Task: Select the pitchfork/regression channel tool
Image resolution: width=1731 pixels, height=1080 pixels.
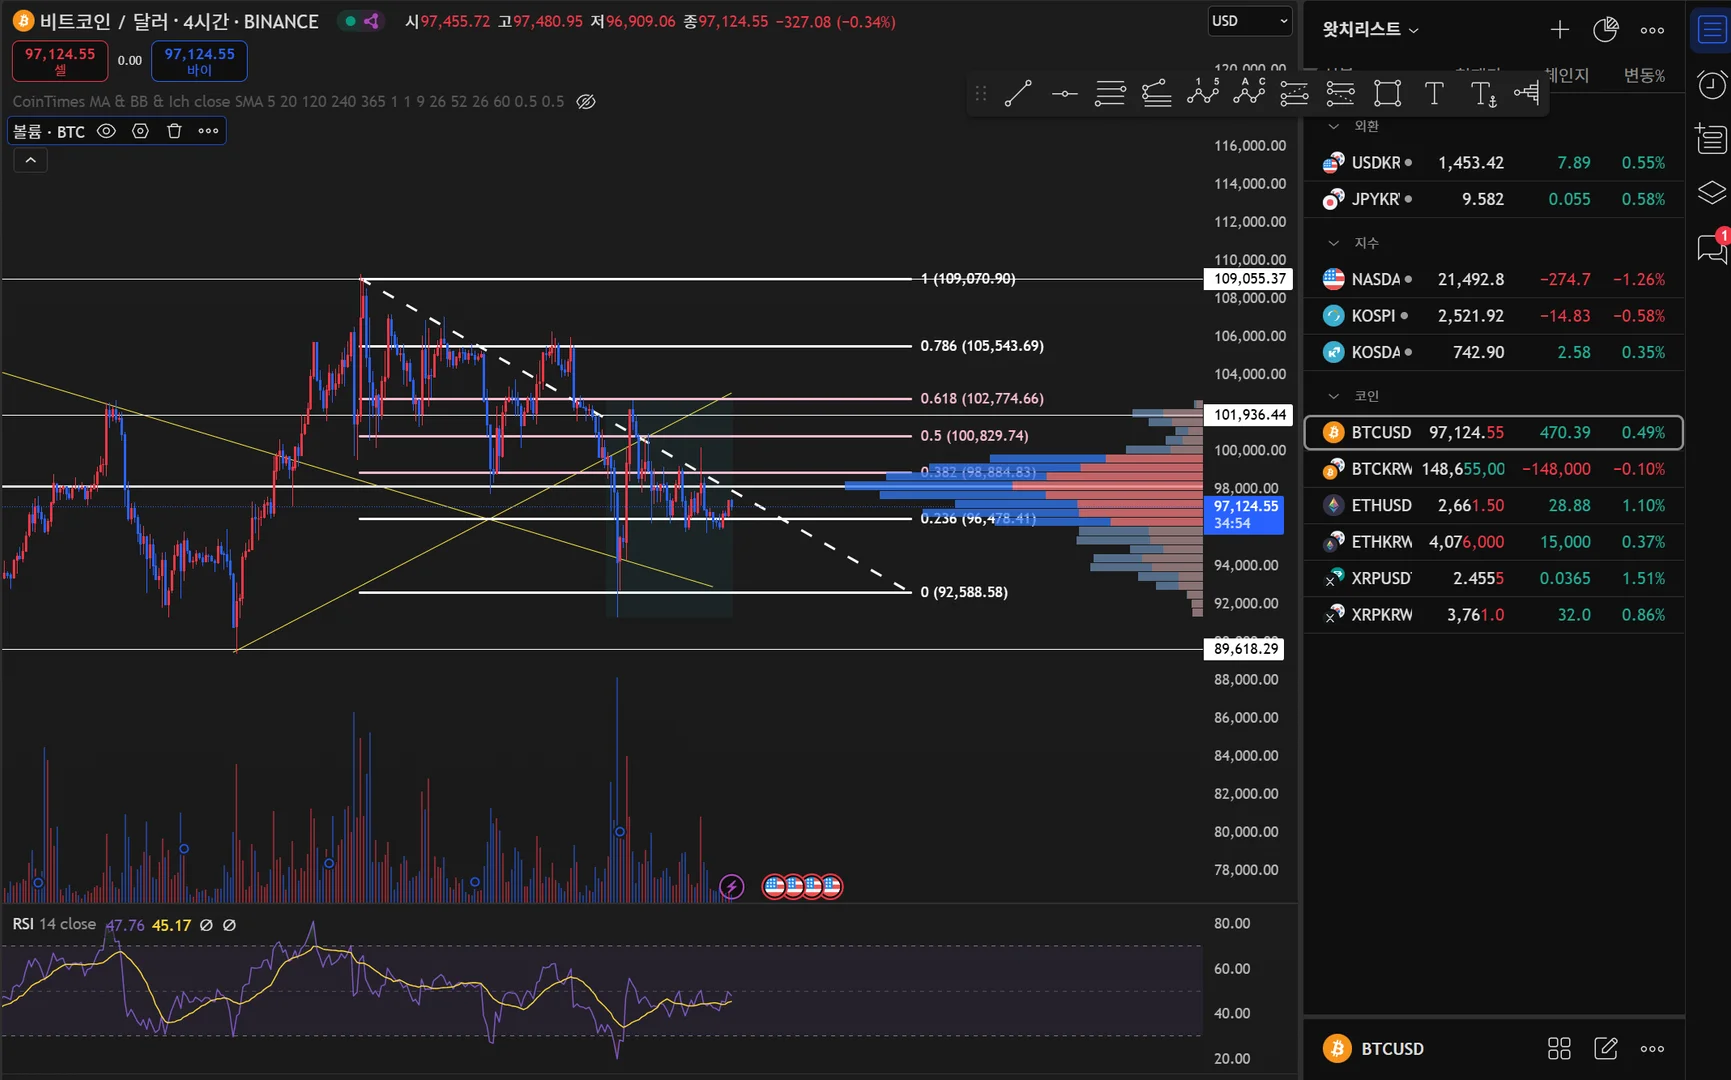Action: tap(1157, 94)
